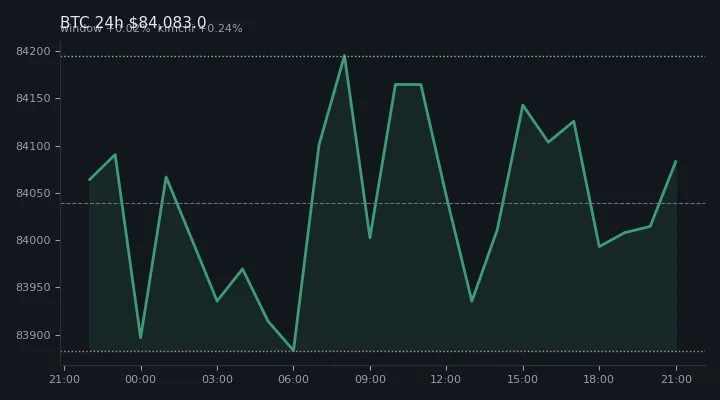
Task: Click the y-axis label "83950"
Action: pos(33,287)
